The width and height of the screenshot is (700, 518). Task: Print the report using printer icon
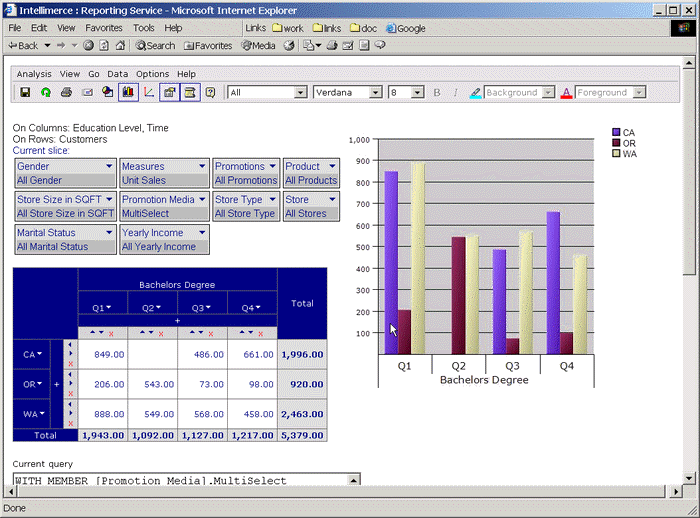(67, 92)
